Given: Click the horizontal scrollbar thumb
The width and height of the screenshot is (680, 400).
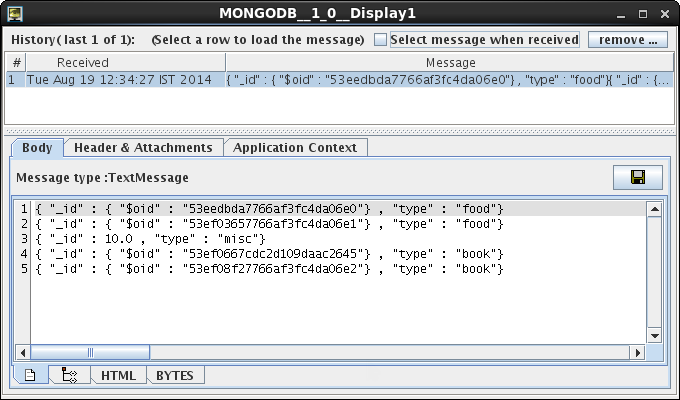Looking at the screenshot, I should (x=90, y=353).
